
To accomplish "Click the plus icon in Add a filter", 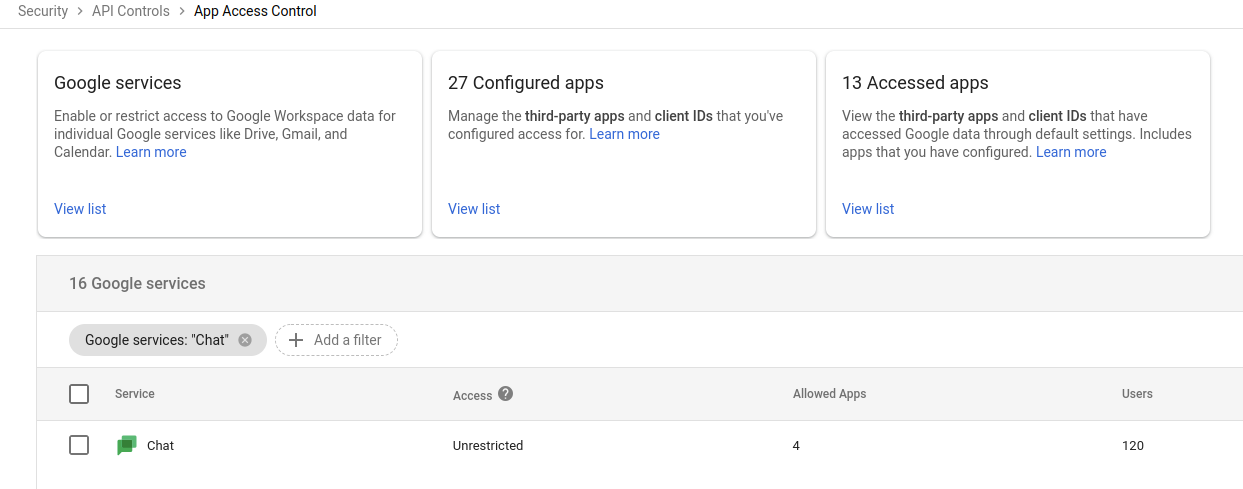I will click(296, 340).
